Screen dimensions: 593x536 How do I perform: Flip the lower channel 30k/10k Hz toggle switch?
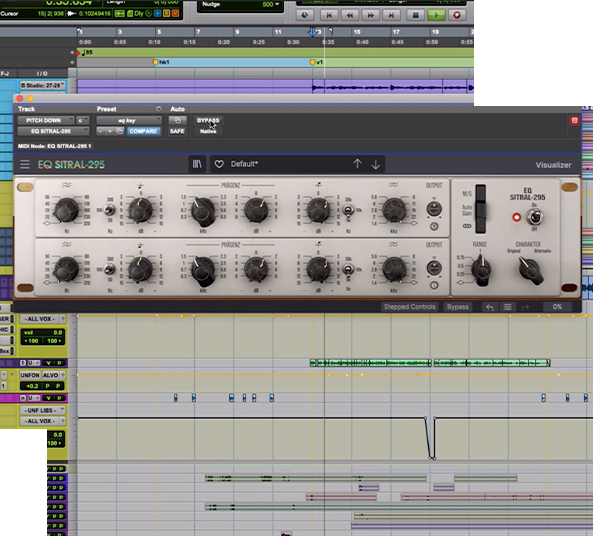click(348, 269)
